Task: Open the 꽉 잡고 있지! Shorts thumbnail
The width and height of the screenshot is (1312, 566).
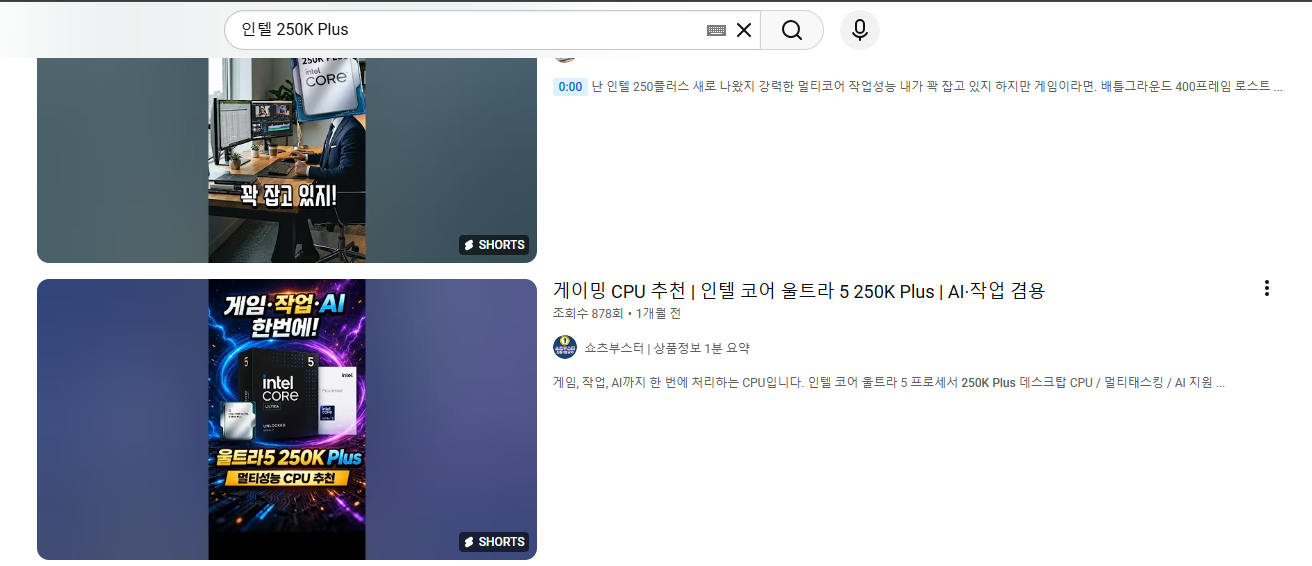Action: pyautogui.click(x=287, y=160)
